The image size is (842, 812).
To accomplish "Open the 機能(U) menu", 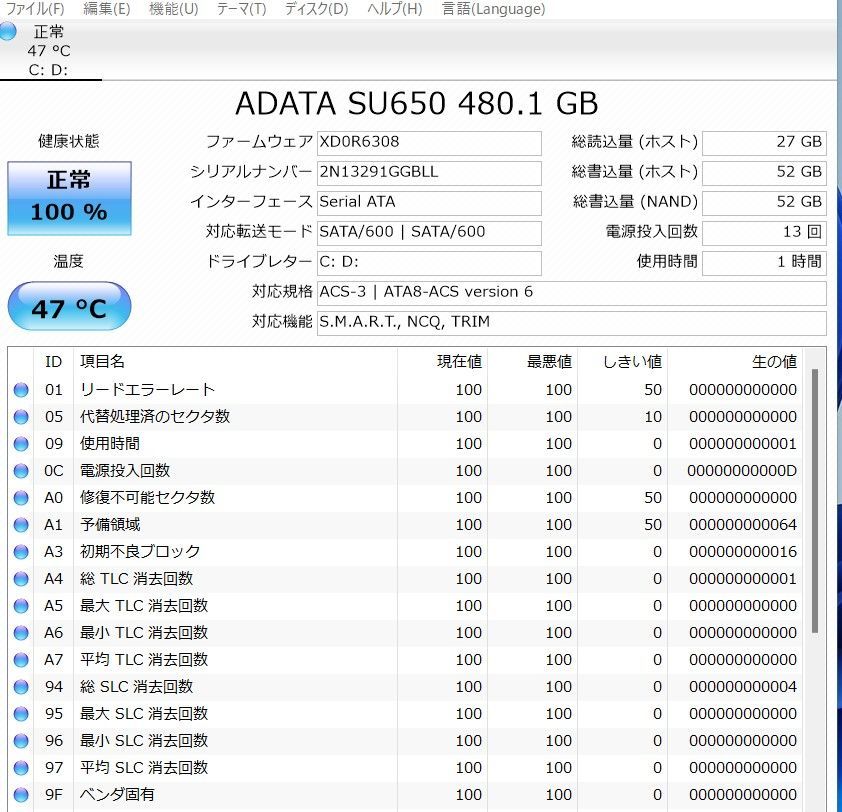I will (173, 9).
